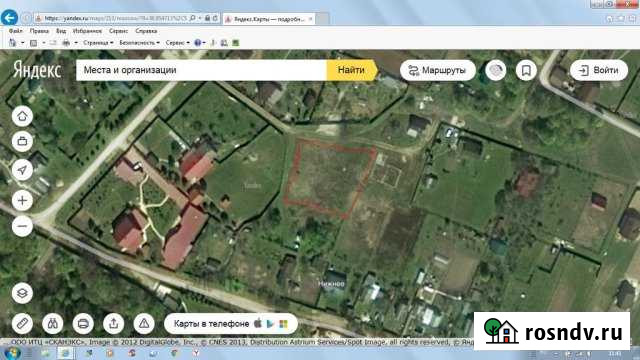Click the browser forward arrow
Viewport: 640px width, 360px height.
click(27, 18)
